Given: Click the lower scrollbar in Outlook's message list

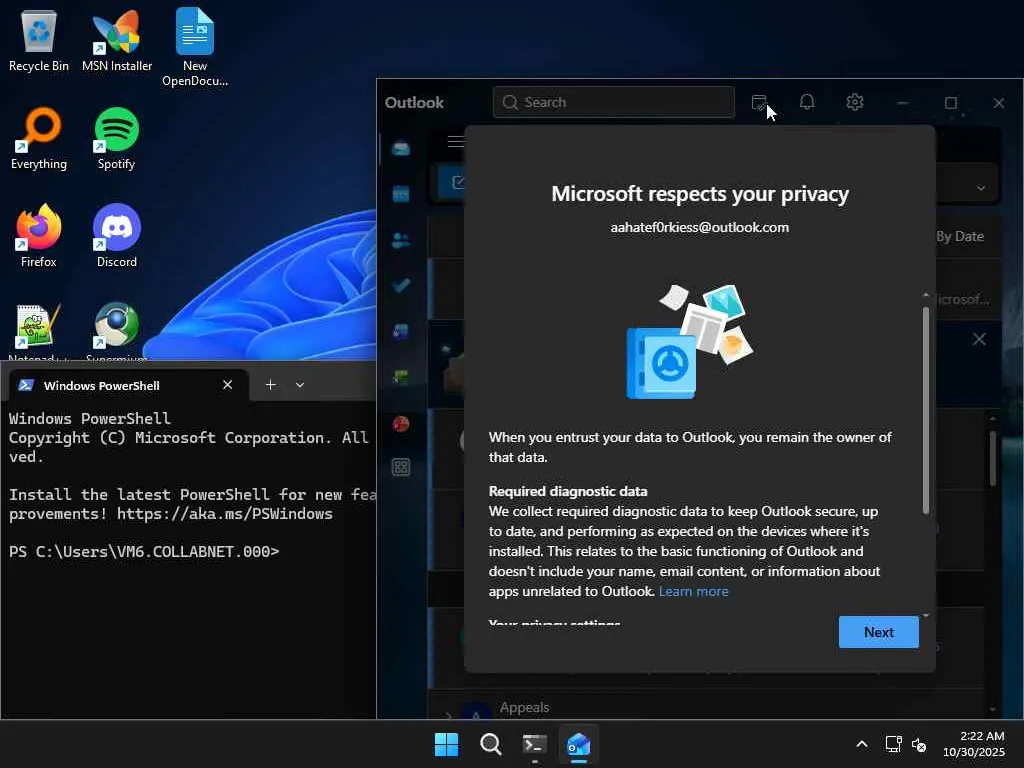Looking at the screenshot, I should (993, 457).
